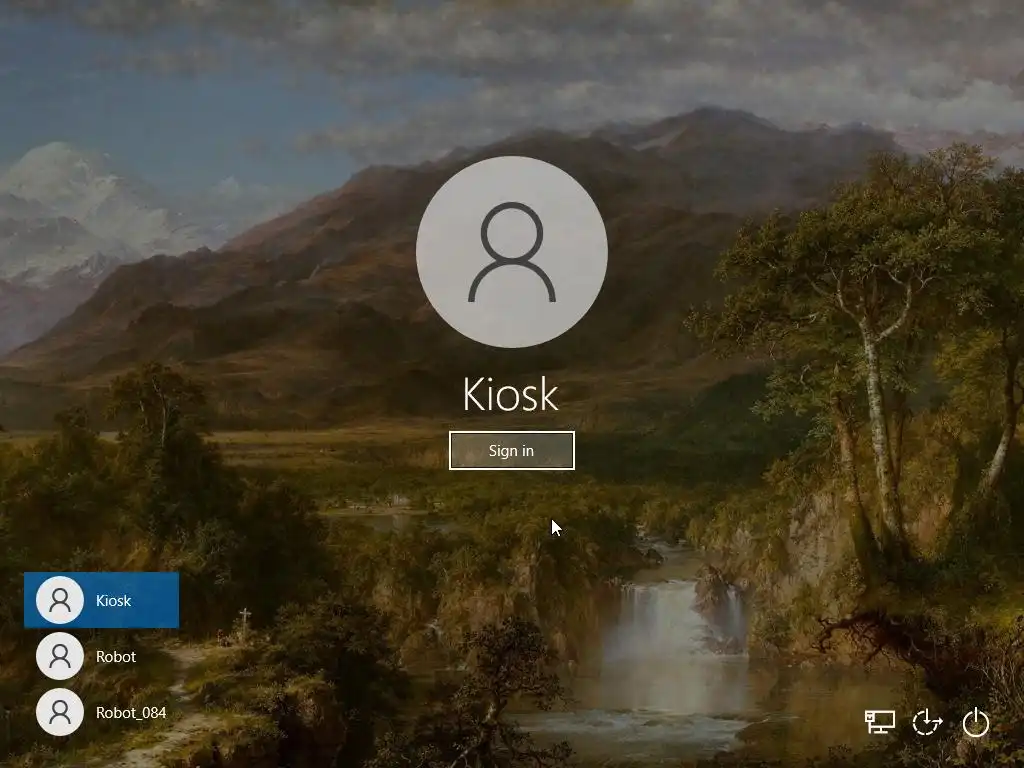Click the Robot account avatar icon
The height and width of the screenshot is (768, 1024).
59,656
